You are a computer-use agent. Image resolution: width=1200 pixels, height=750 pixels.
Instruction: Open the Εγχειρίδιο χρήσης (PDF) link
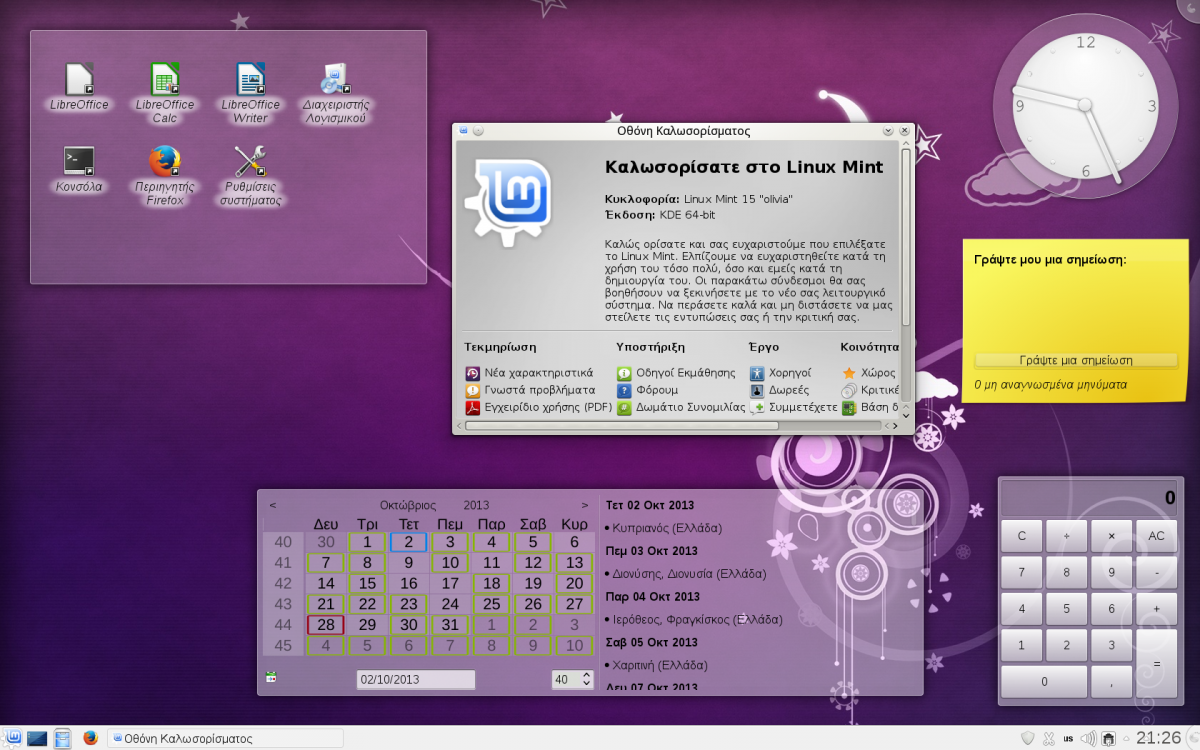(x=548, y=407)
